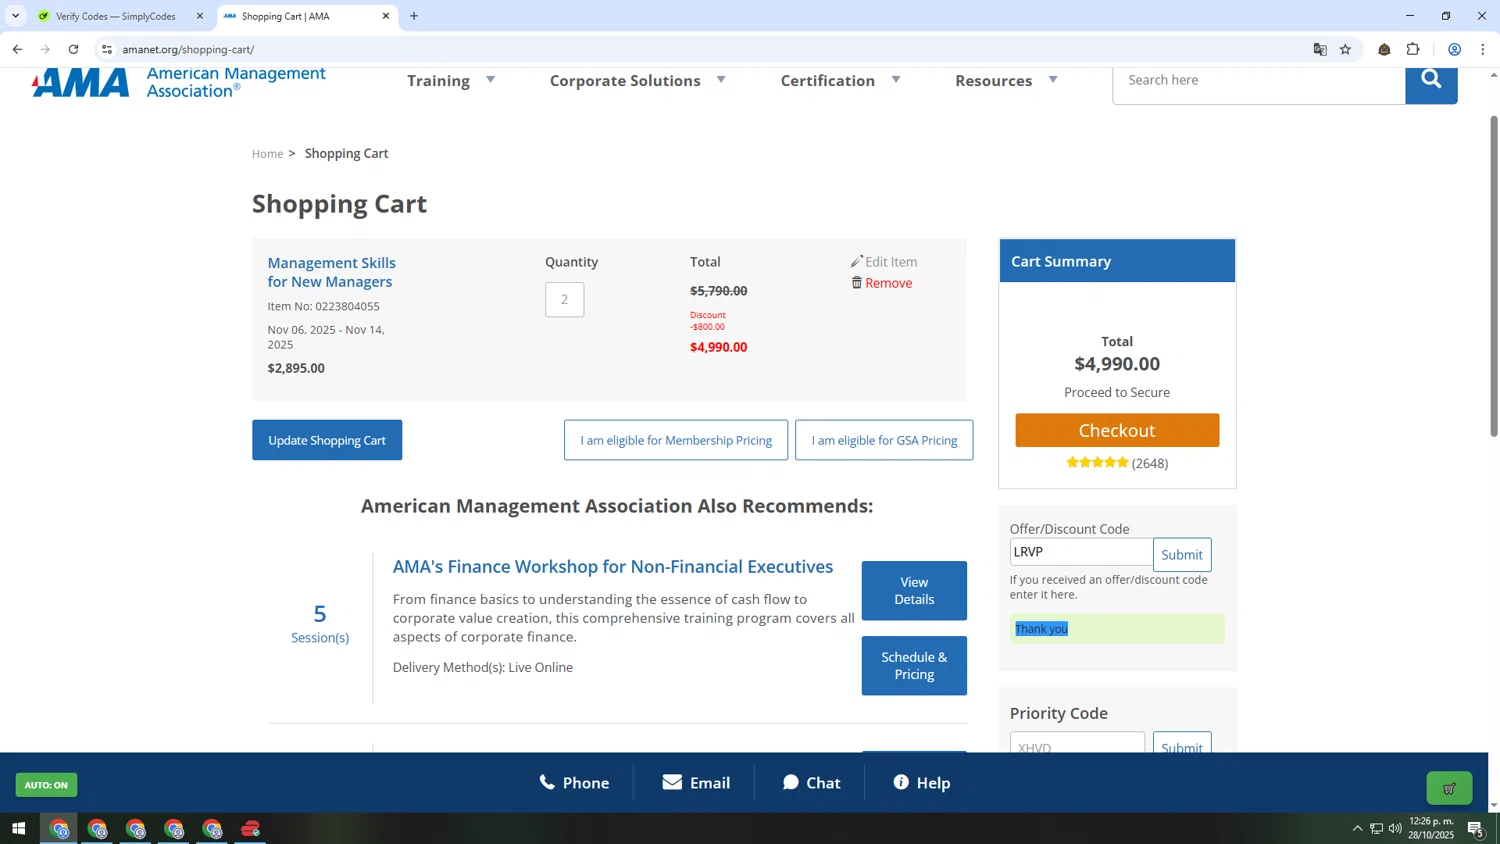Click the envelope Email icon
The image size is (1500, 844).
tap(672, 782)
